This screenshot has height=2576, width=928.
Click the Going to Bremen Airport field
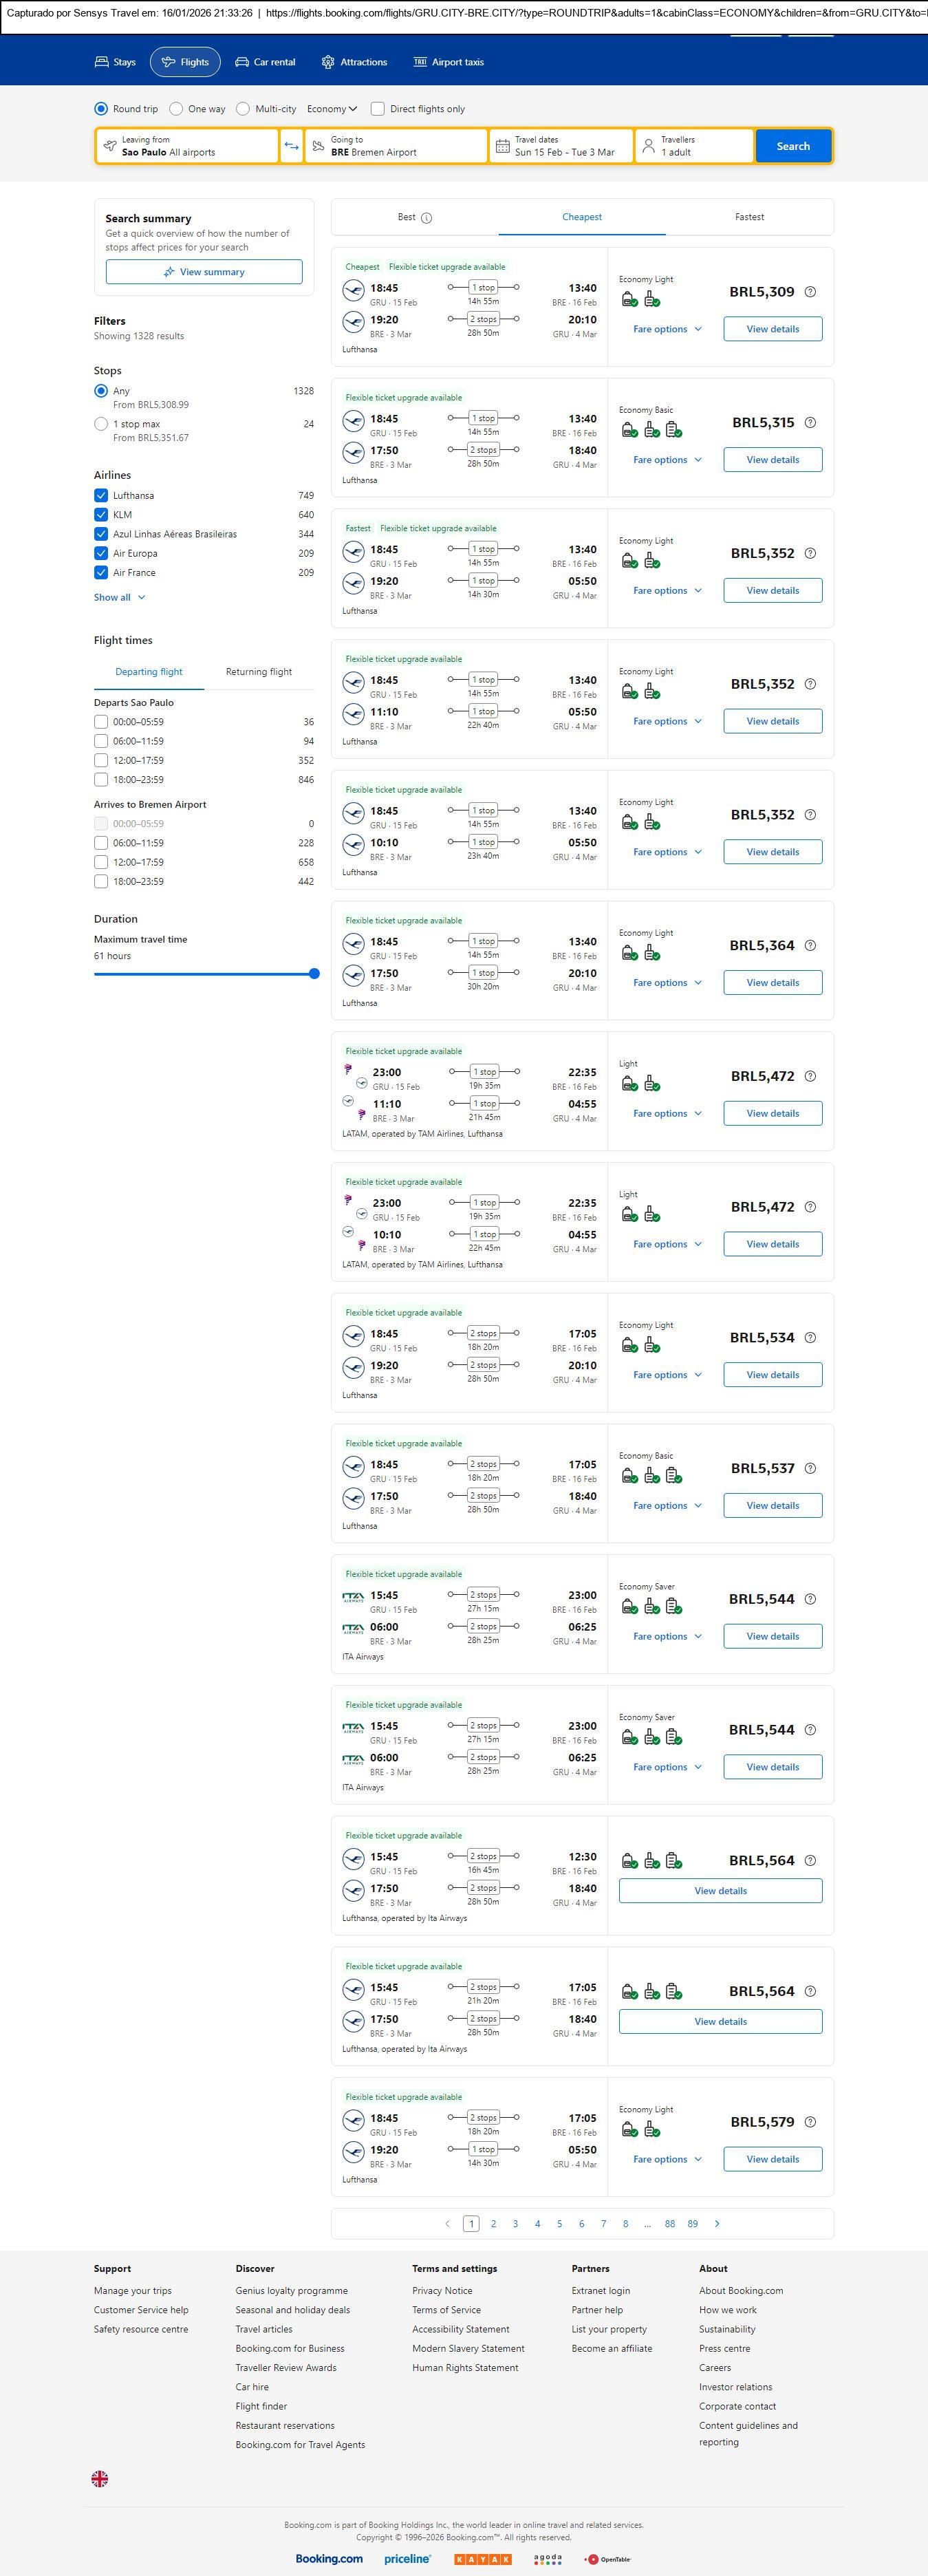coord(395,146)
